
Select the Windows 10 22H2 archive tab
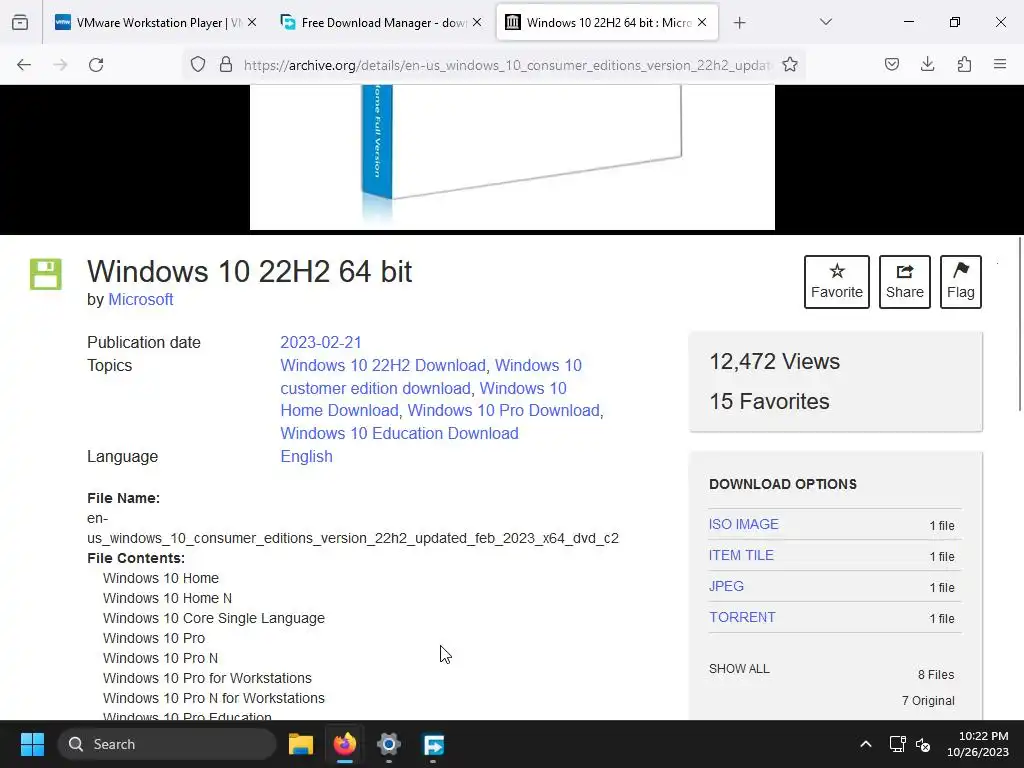[607, 22]
